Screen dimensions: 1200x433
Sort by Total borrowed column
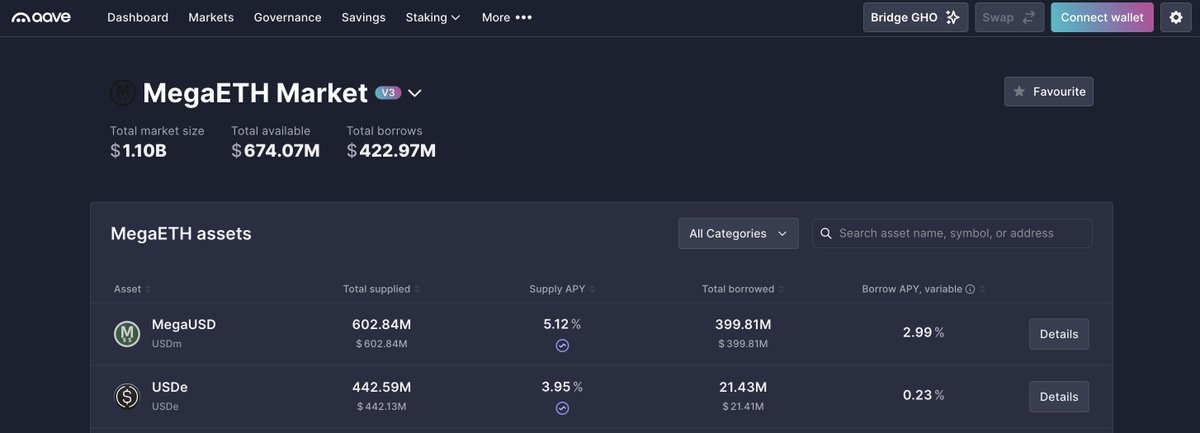point(742,289)
